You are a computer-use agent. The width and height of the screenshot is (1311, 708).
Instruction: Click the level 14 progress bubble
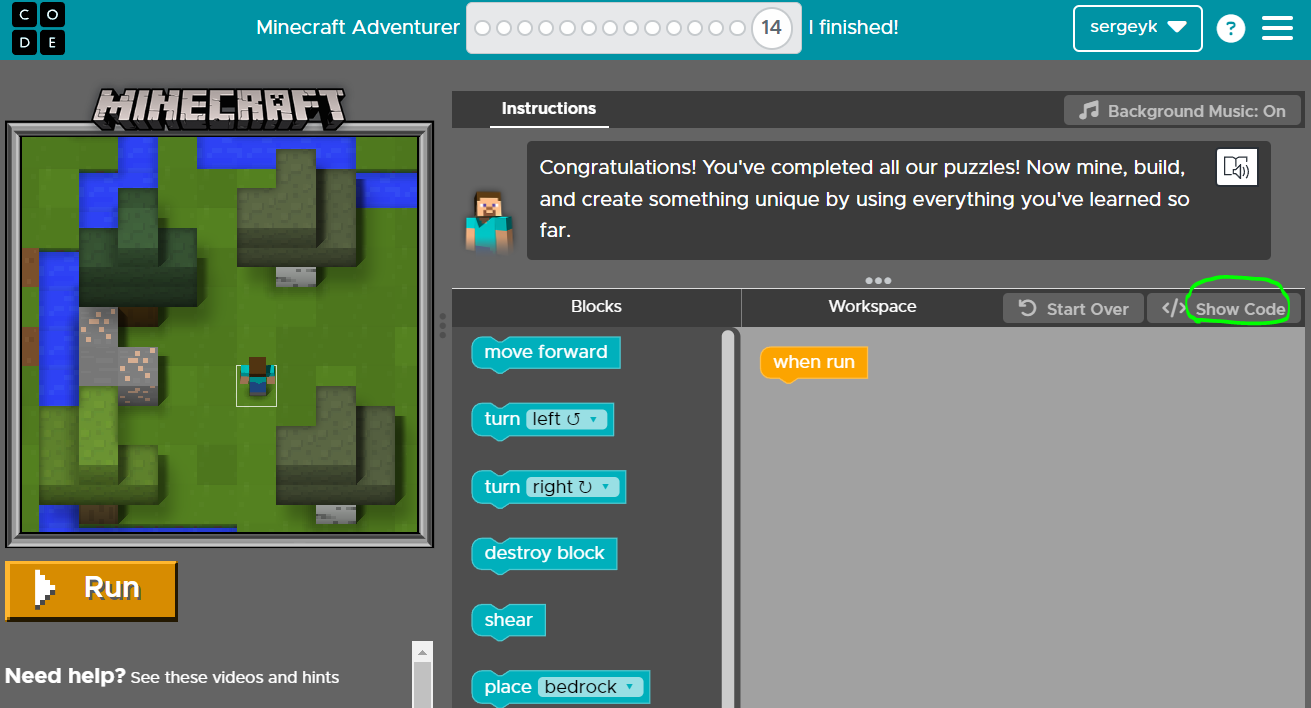pyautogui.click(x=771, y=28)
